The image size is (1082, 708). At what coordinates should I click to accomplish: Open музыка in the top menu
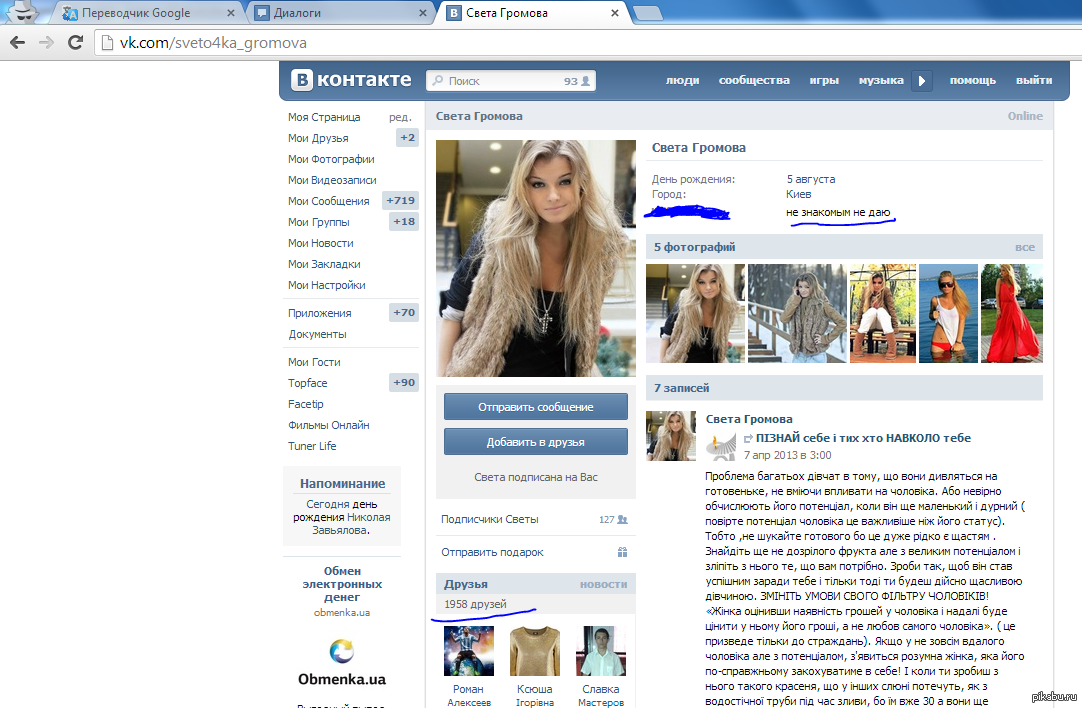[x=881, y=81]
